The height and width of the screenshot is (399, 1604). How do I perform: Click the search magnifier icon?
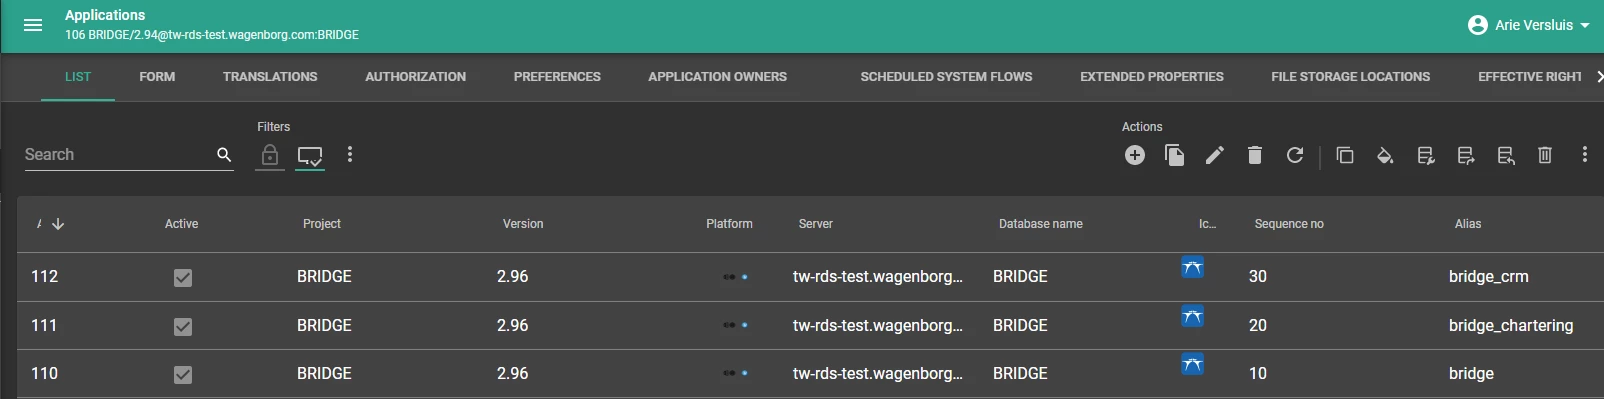click(x=224, y=154)
